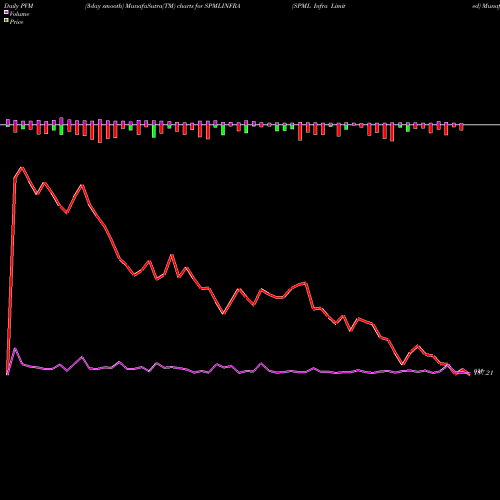Click the price value label at line end
The height and width of the screenshot is (500, 500).
483,372
